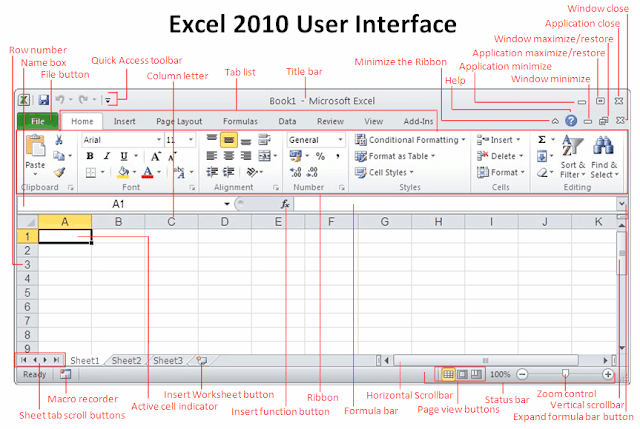Click the Zoom slider handle
The height and width of the screenshot is (429, 640).
pyautogui.click(x=565, y=373)
